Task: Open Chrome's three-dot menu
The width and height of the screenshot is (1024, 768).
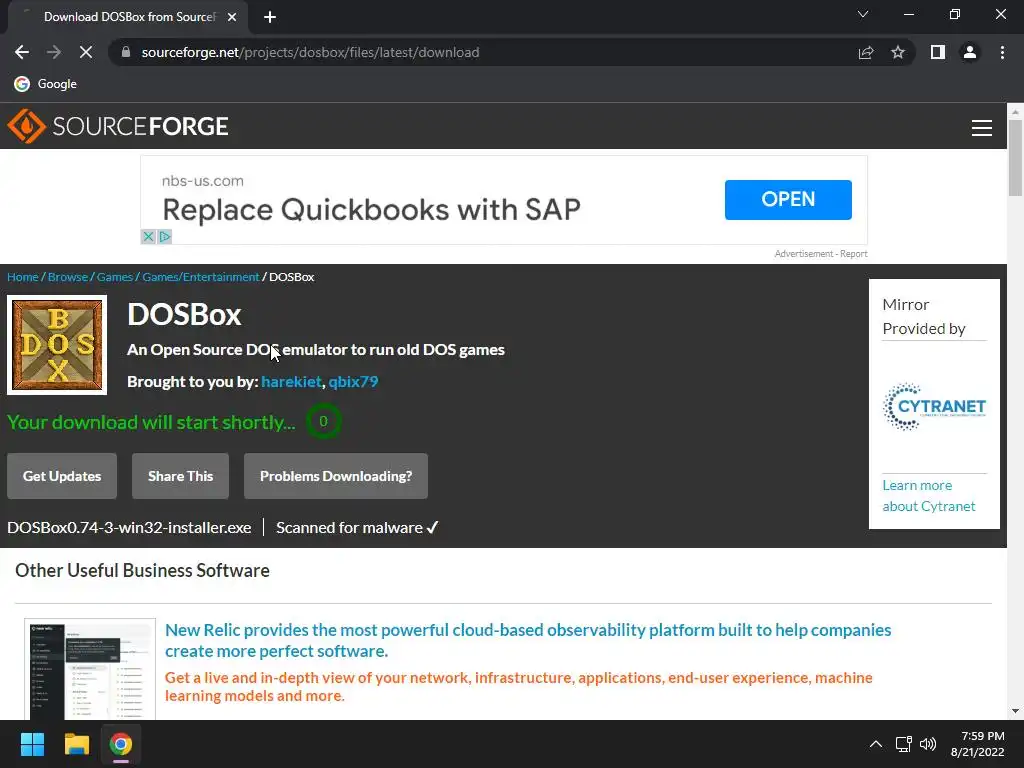Action: pos(1002,52)
